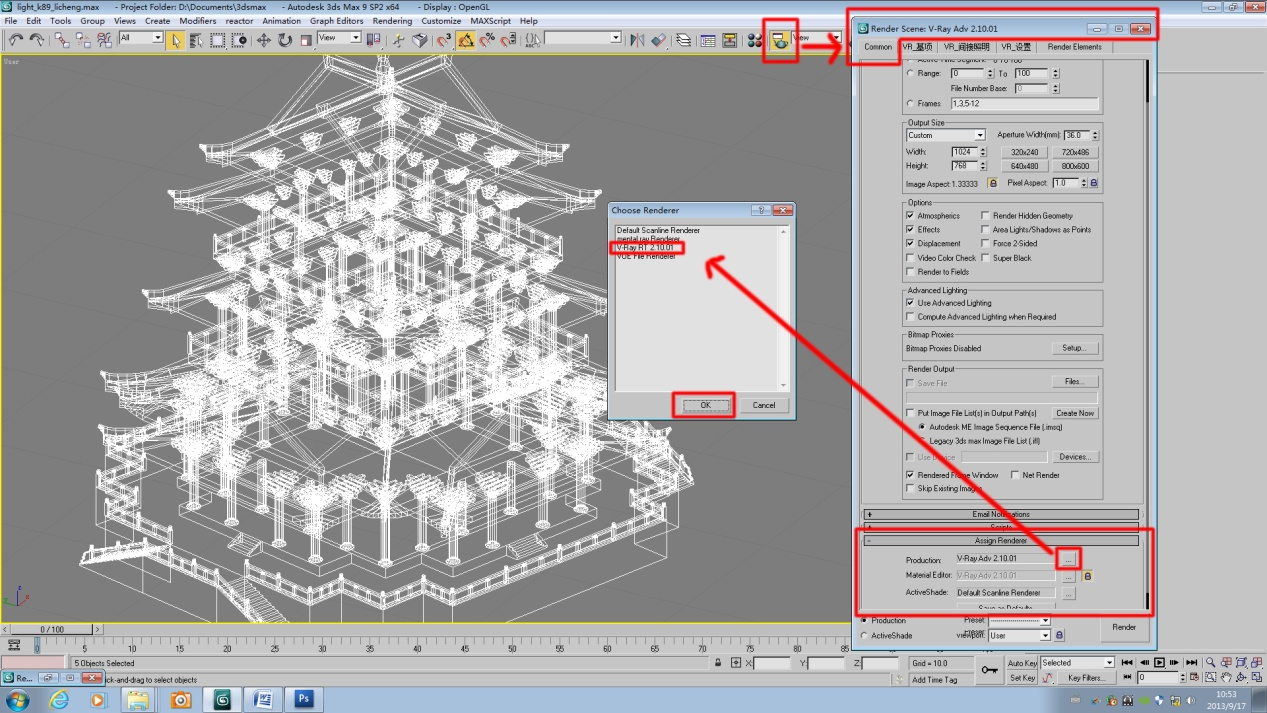Open the key filter Selected dropdown

[1077, 662]
